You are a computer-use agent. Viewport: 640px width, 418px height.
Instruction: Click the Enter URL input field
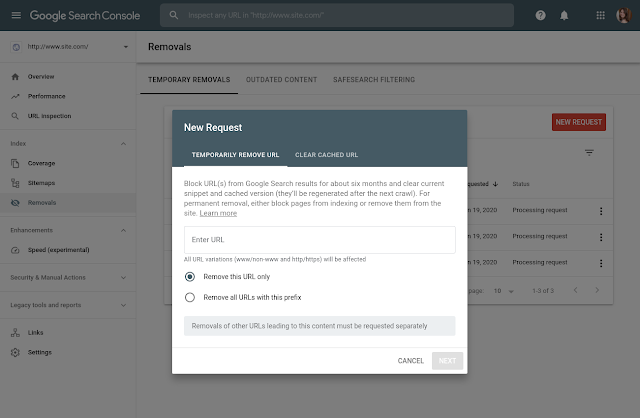tap(320, 240)
